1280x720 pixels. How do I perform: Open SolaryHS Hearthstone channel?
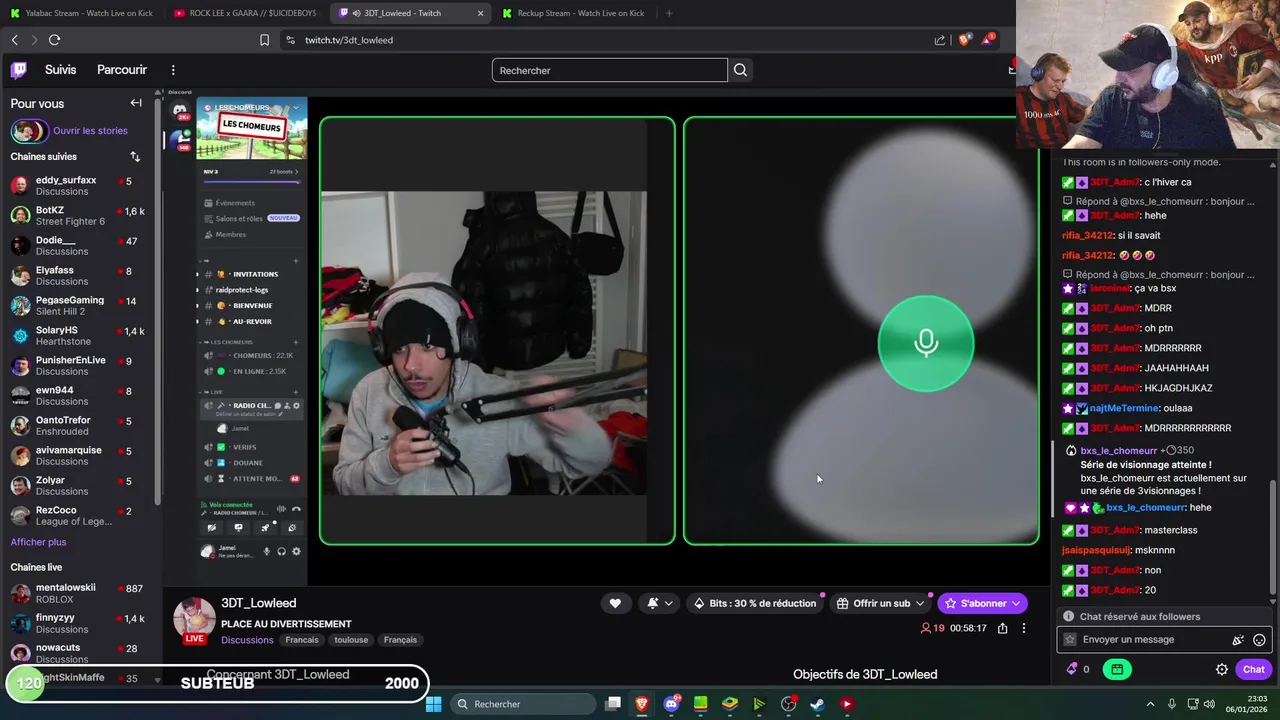(x=80, y=336)
